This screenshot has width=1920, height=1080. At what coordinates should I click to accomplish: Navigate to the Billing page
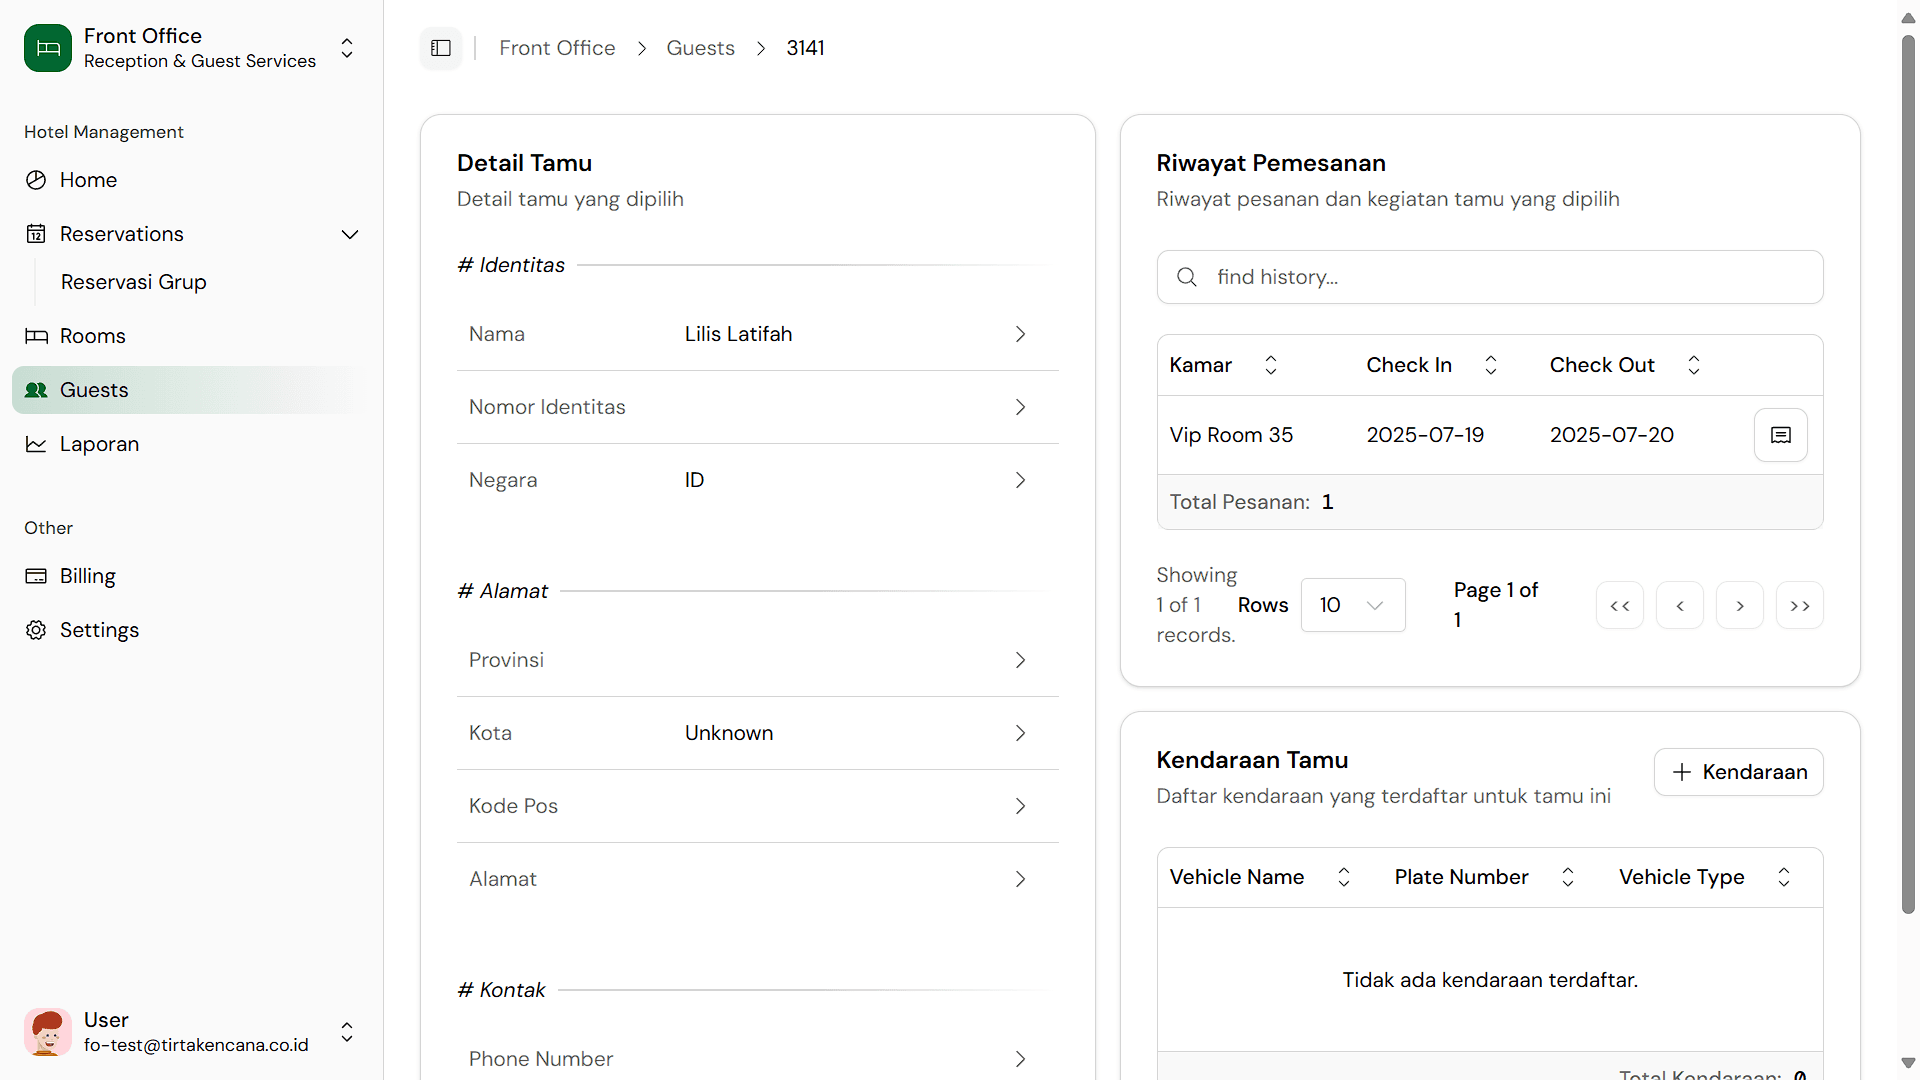[87, 576]
